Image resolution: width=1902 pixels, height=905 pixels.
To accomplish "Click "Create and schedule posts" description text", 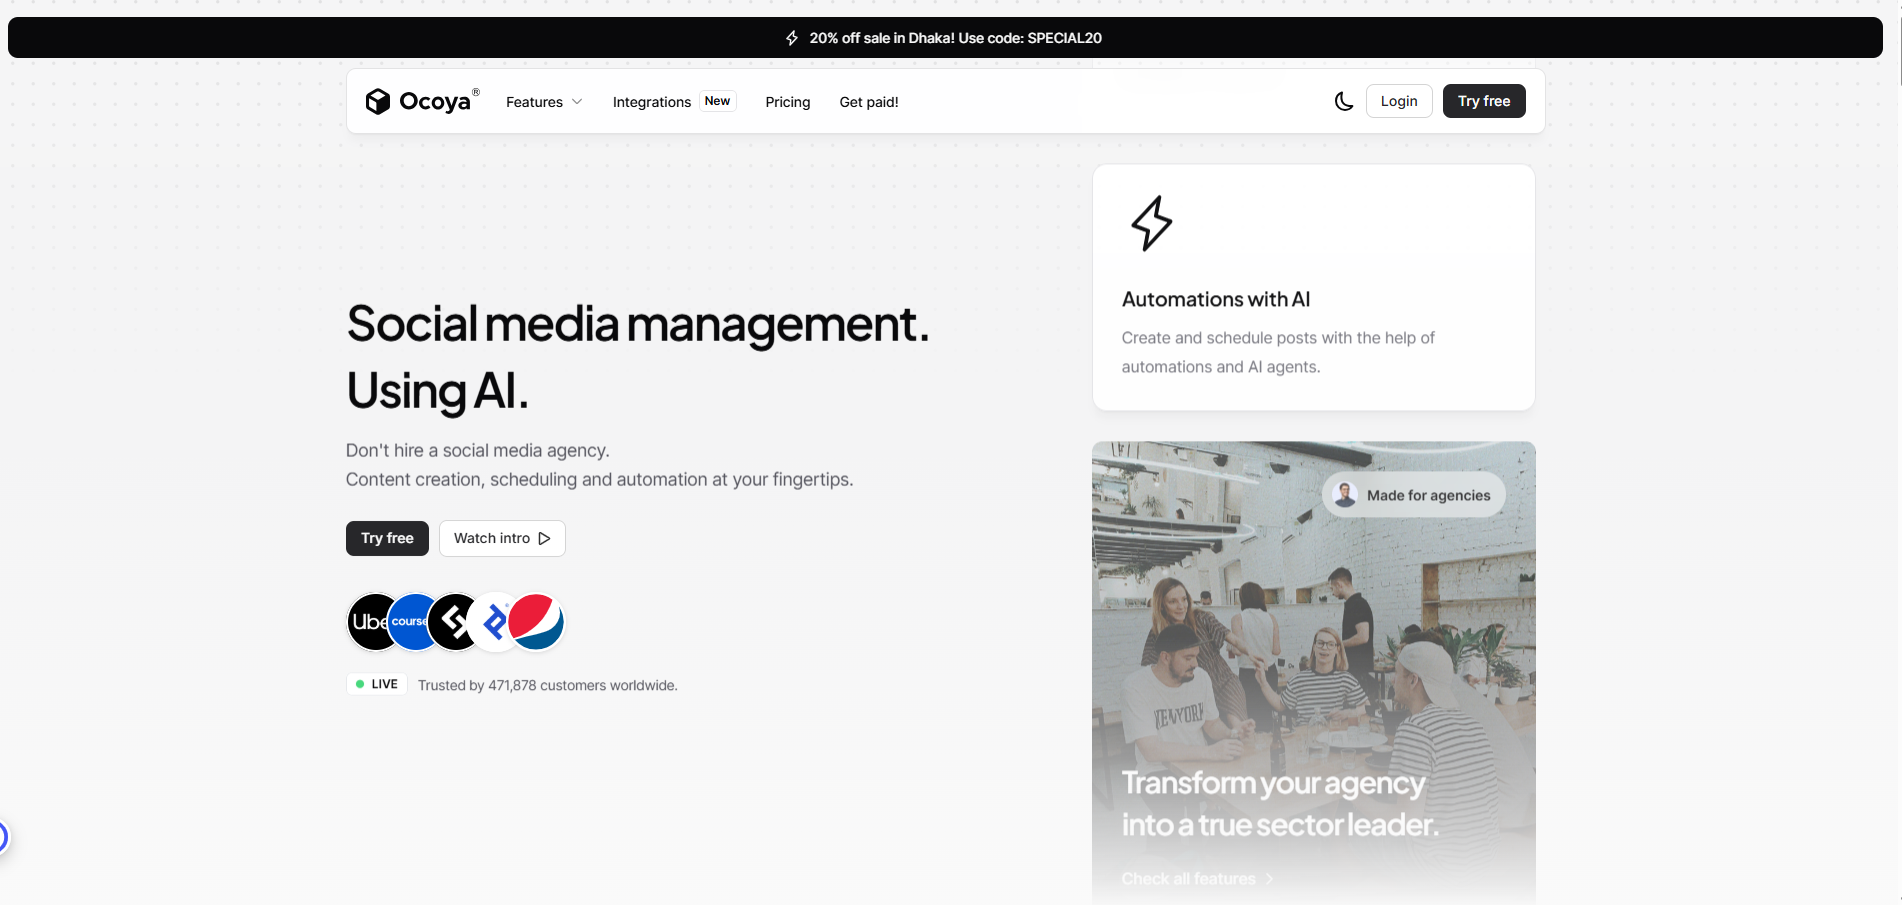I will coord(1278,352).
